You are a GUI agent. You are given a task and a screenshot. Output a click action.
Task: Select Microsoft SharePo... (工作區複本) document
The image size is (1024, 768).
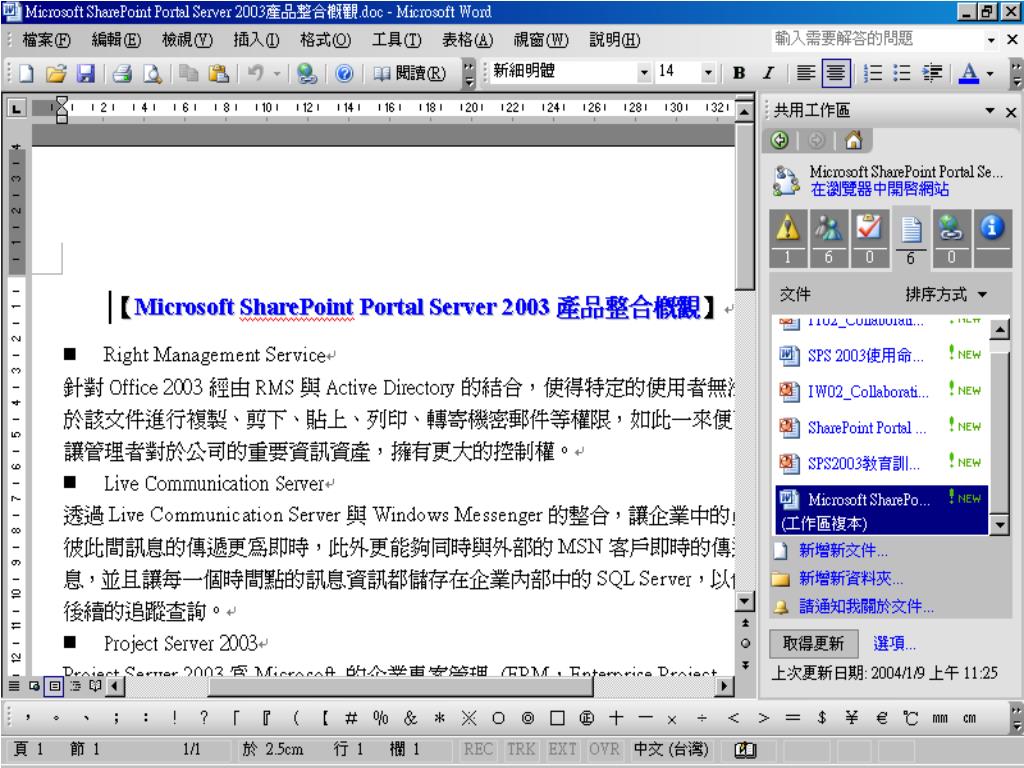880,510
